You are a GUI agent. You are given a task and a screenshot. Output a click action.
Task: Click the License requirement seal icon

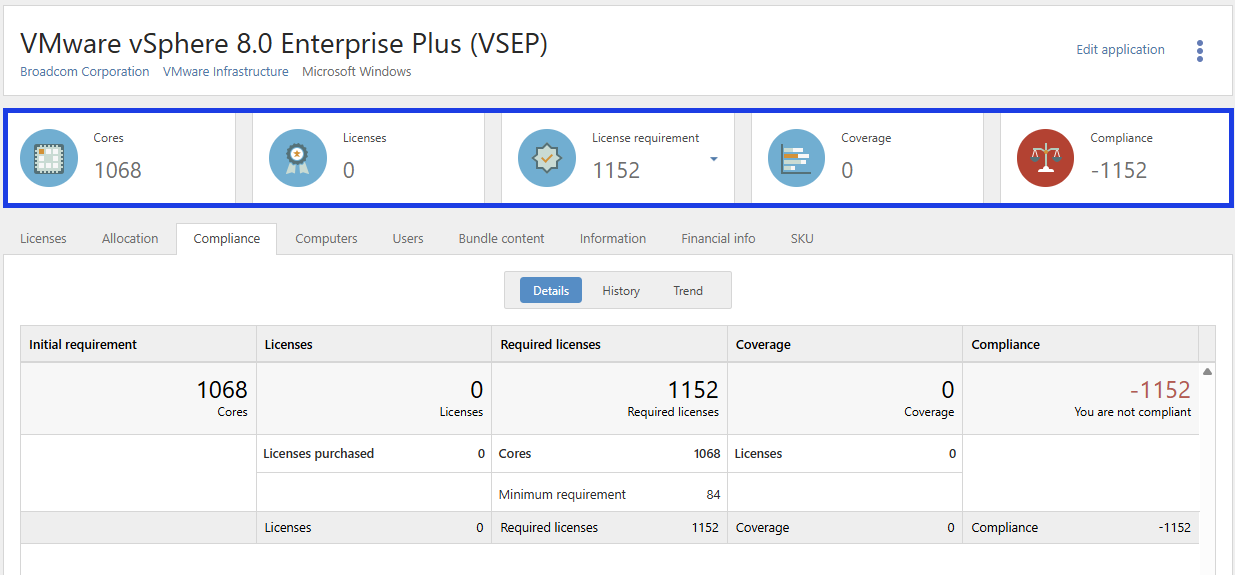tap(547, 158)
